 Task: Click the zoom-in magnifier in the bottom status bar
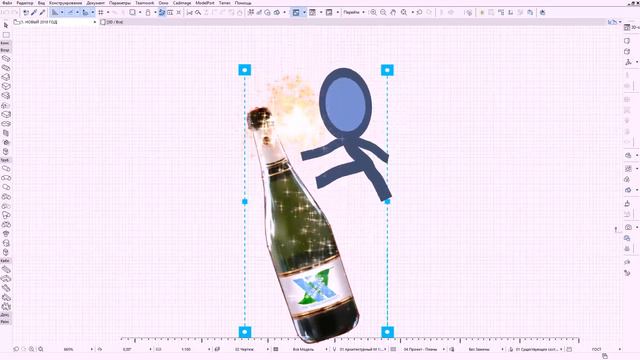coord(31,349)
